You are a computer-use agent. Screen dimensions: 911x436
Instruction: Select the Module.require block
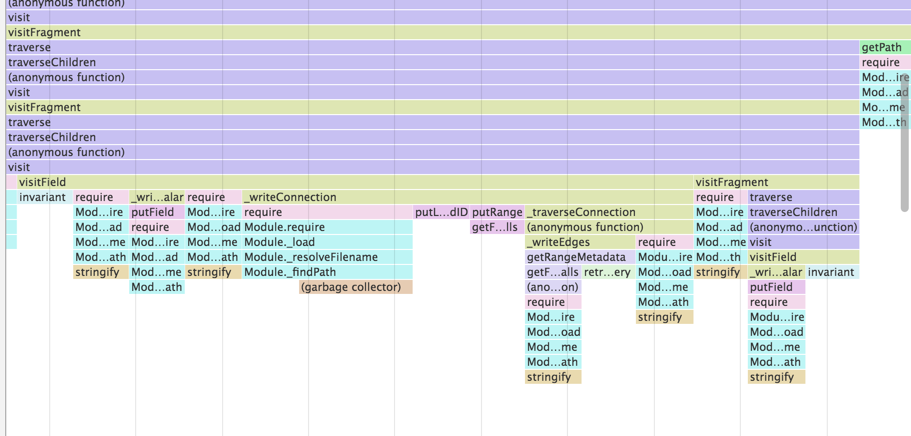point(328,227)
